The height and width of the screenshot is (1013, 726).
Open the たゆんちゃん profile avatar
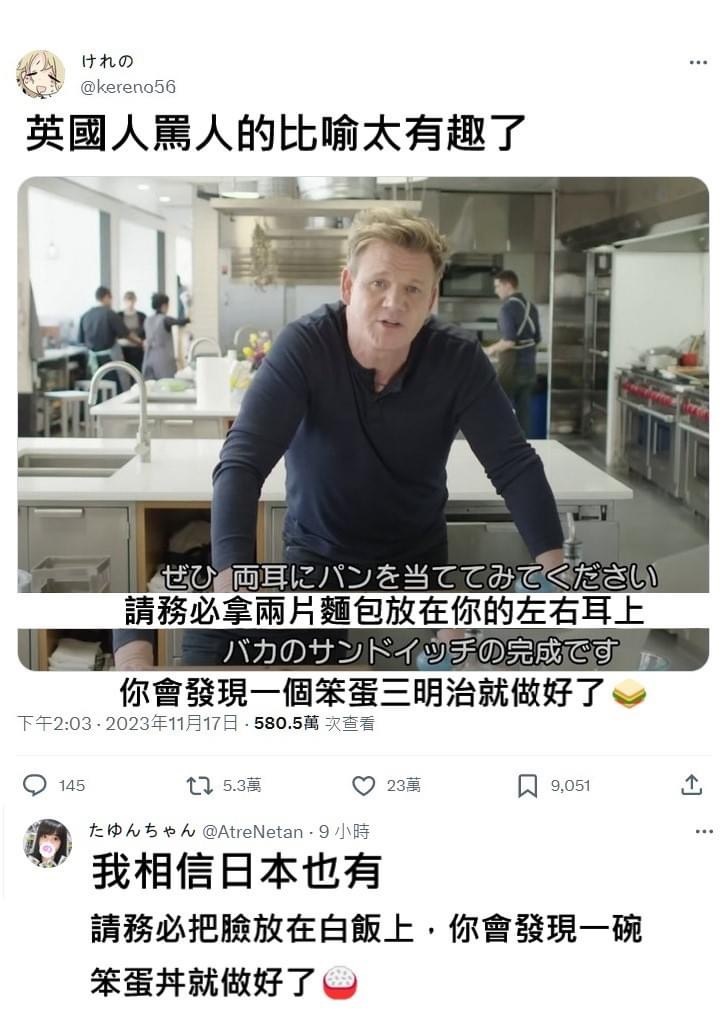click(48, 843)
